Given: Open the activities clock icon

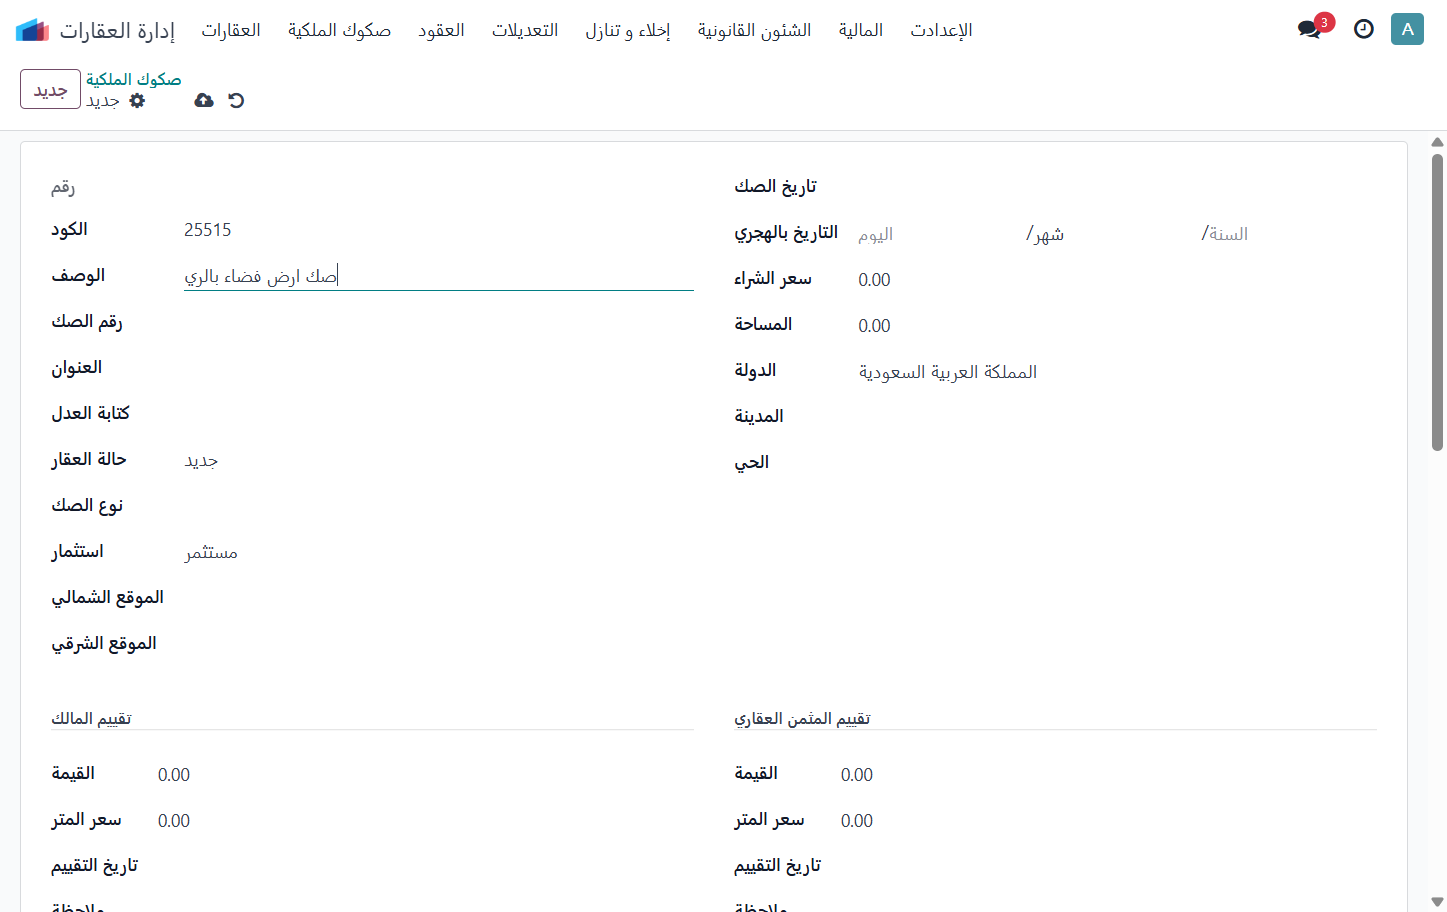Looking at the screenshot, I should (x=1364, y=29).
